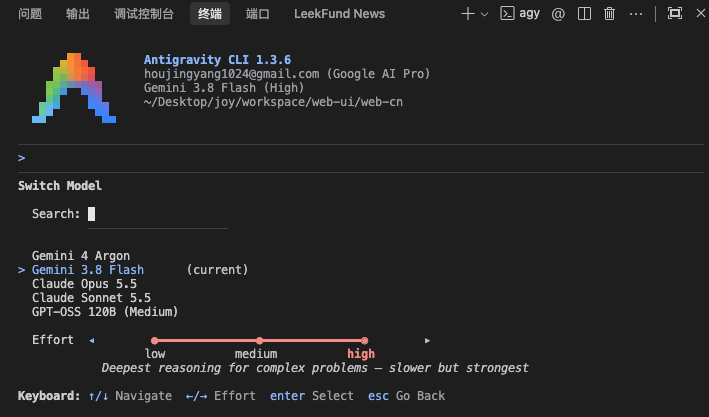Click the Antigravity pixel logo
This screenshot has height=417, width=709.
coord(74,88)
